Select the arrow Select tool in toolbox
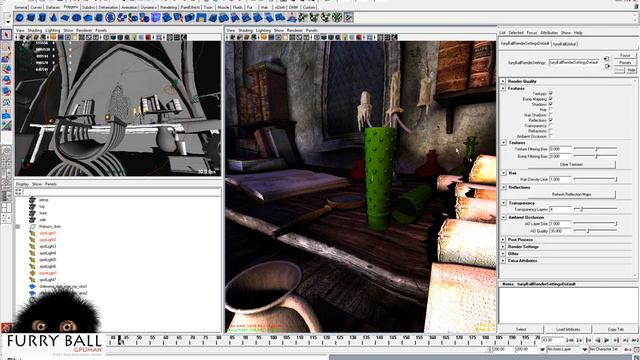This screenshot has height=360, width=640. tap(6, 35)
